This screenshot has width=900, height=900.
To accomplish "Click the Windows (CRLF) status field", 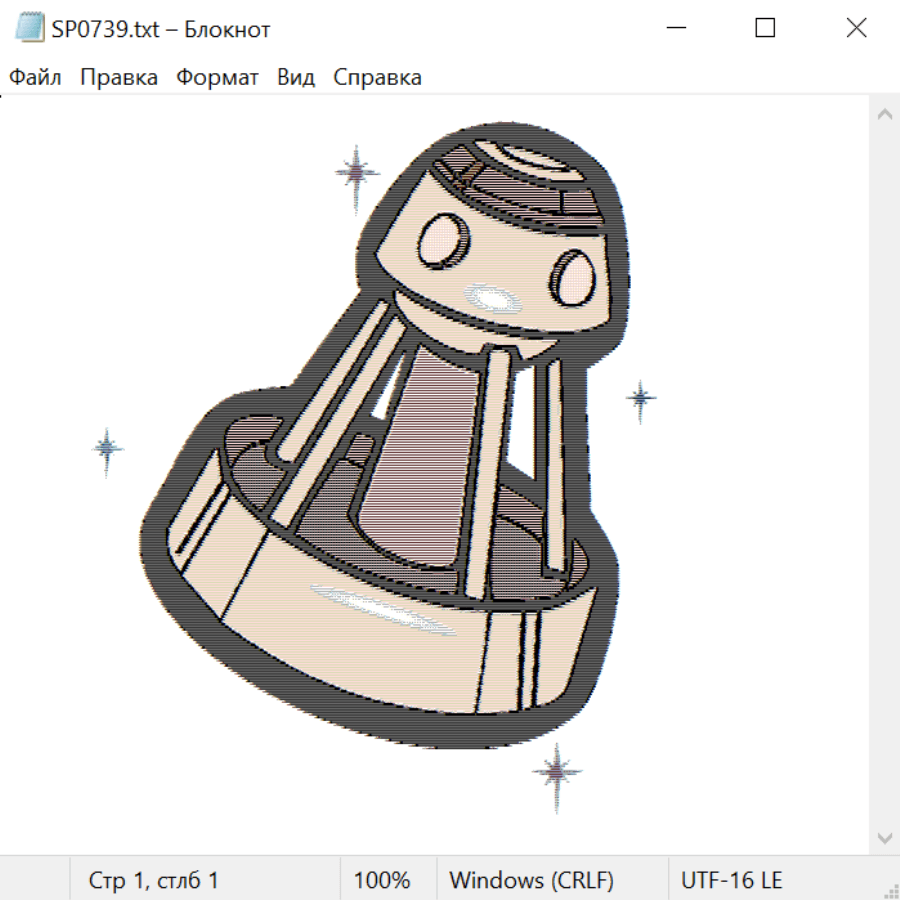I will (531, 880).
